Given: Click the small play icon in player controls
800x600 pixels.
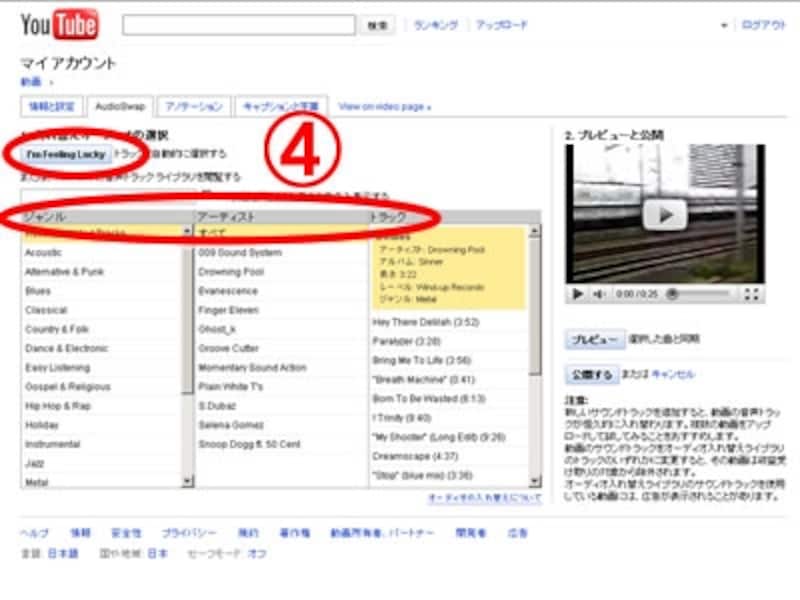Looking at the screenshot, I should (x=578, y=294).
